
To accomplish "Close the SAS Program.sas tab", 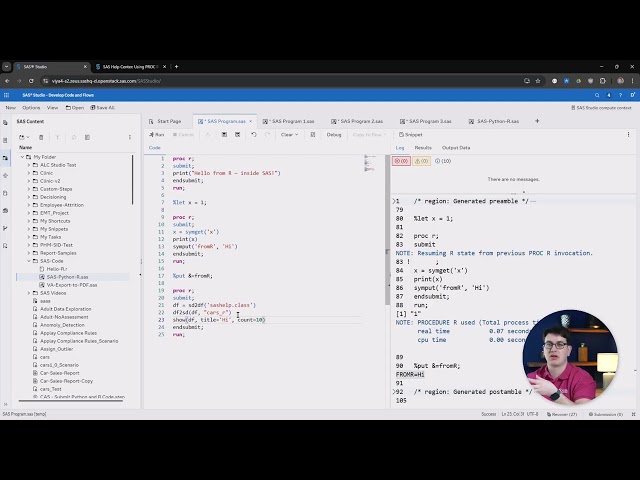I will [251, 121].
